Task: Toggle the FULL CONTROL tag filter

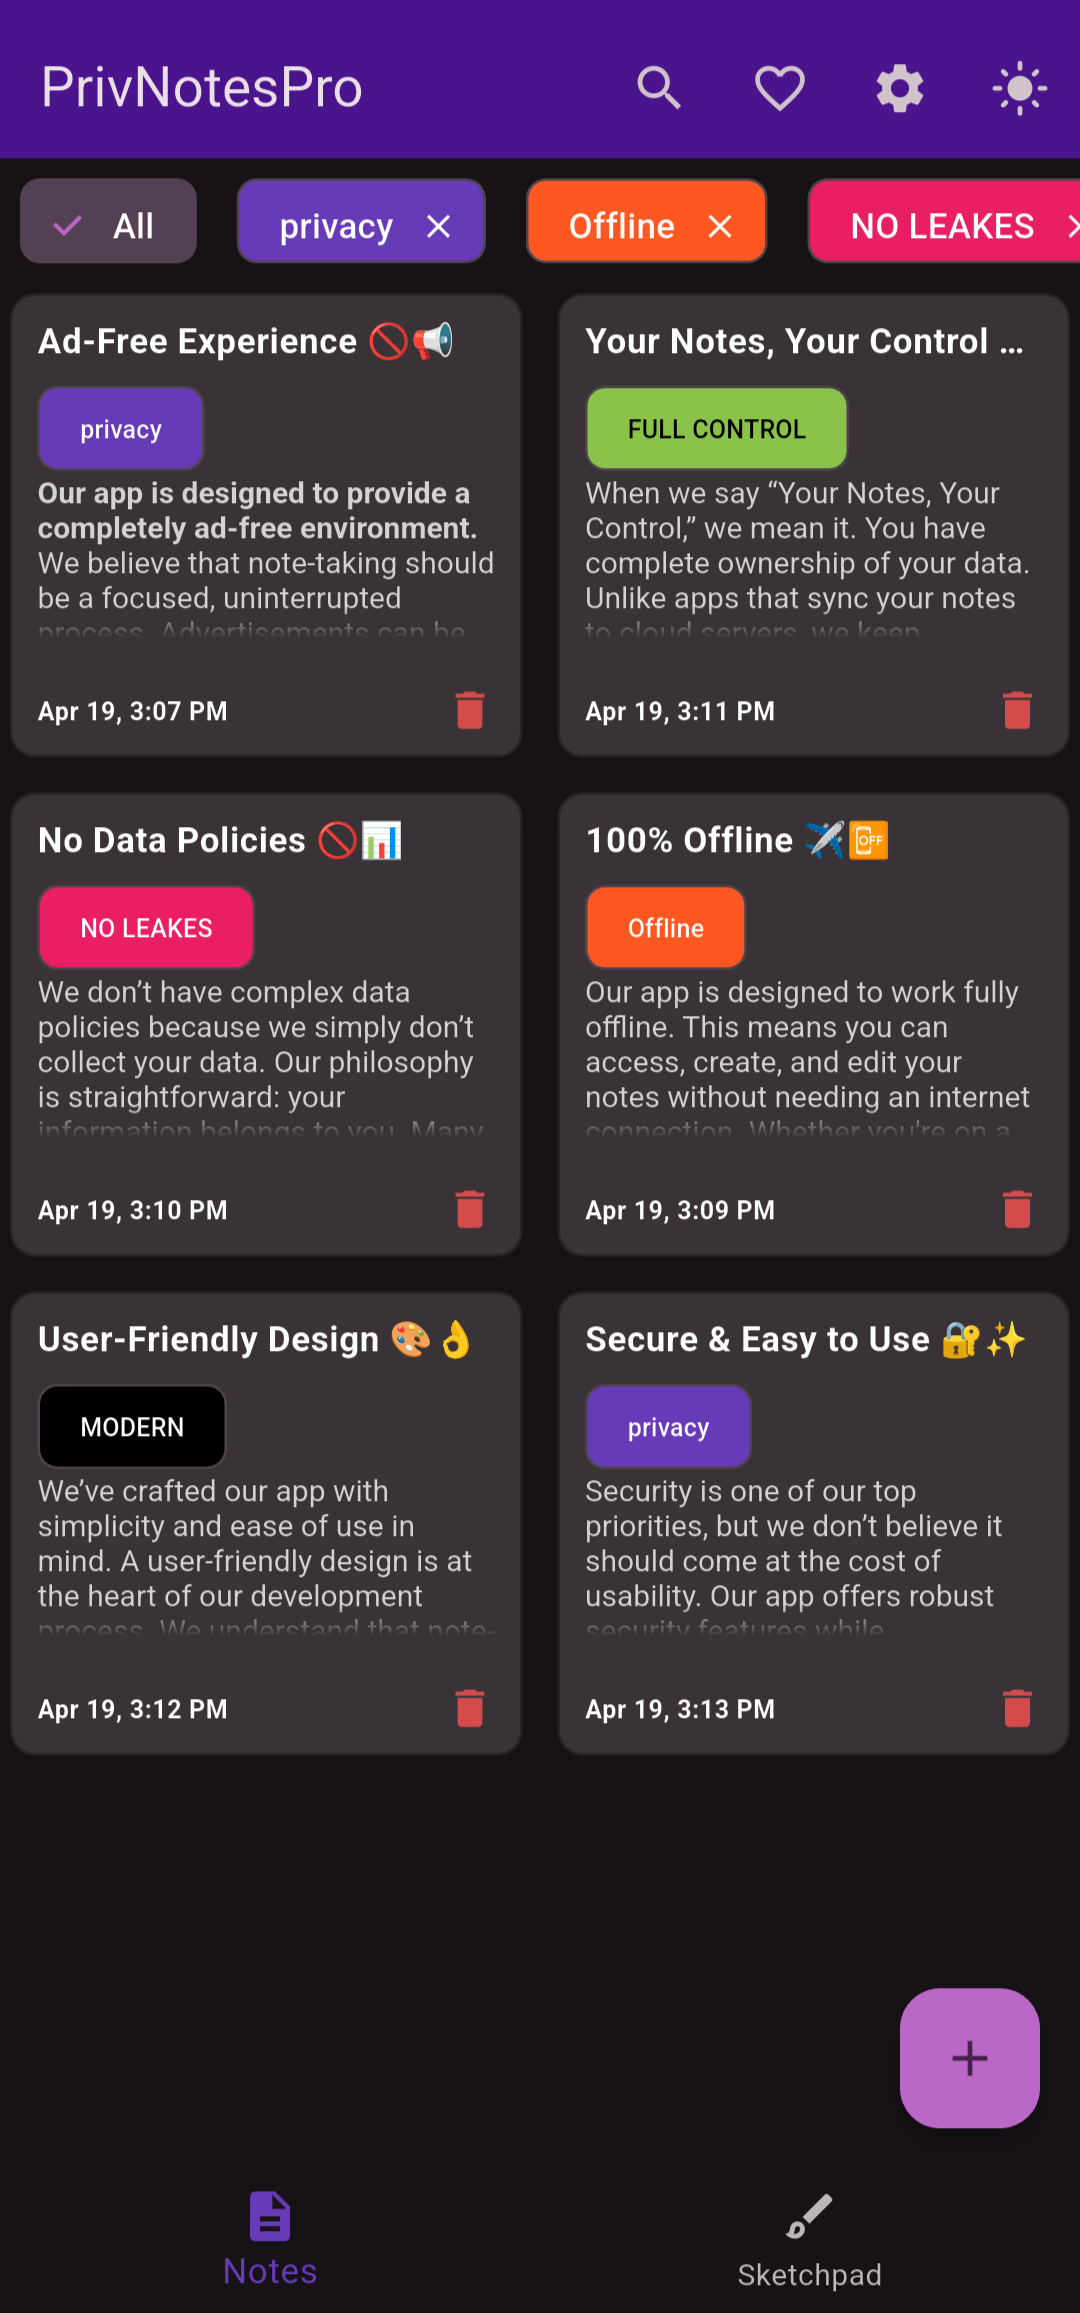Action: pyautogui.click(x=716, y=428)
